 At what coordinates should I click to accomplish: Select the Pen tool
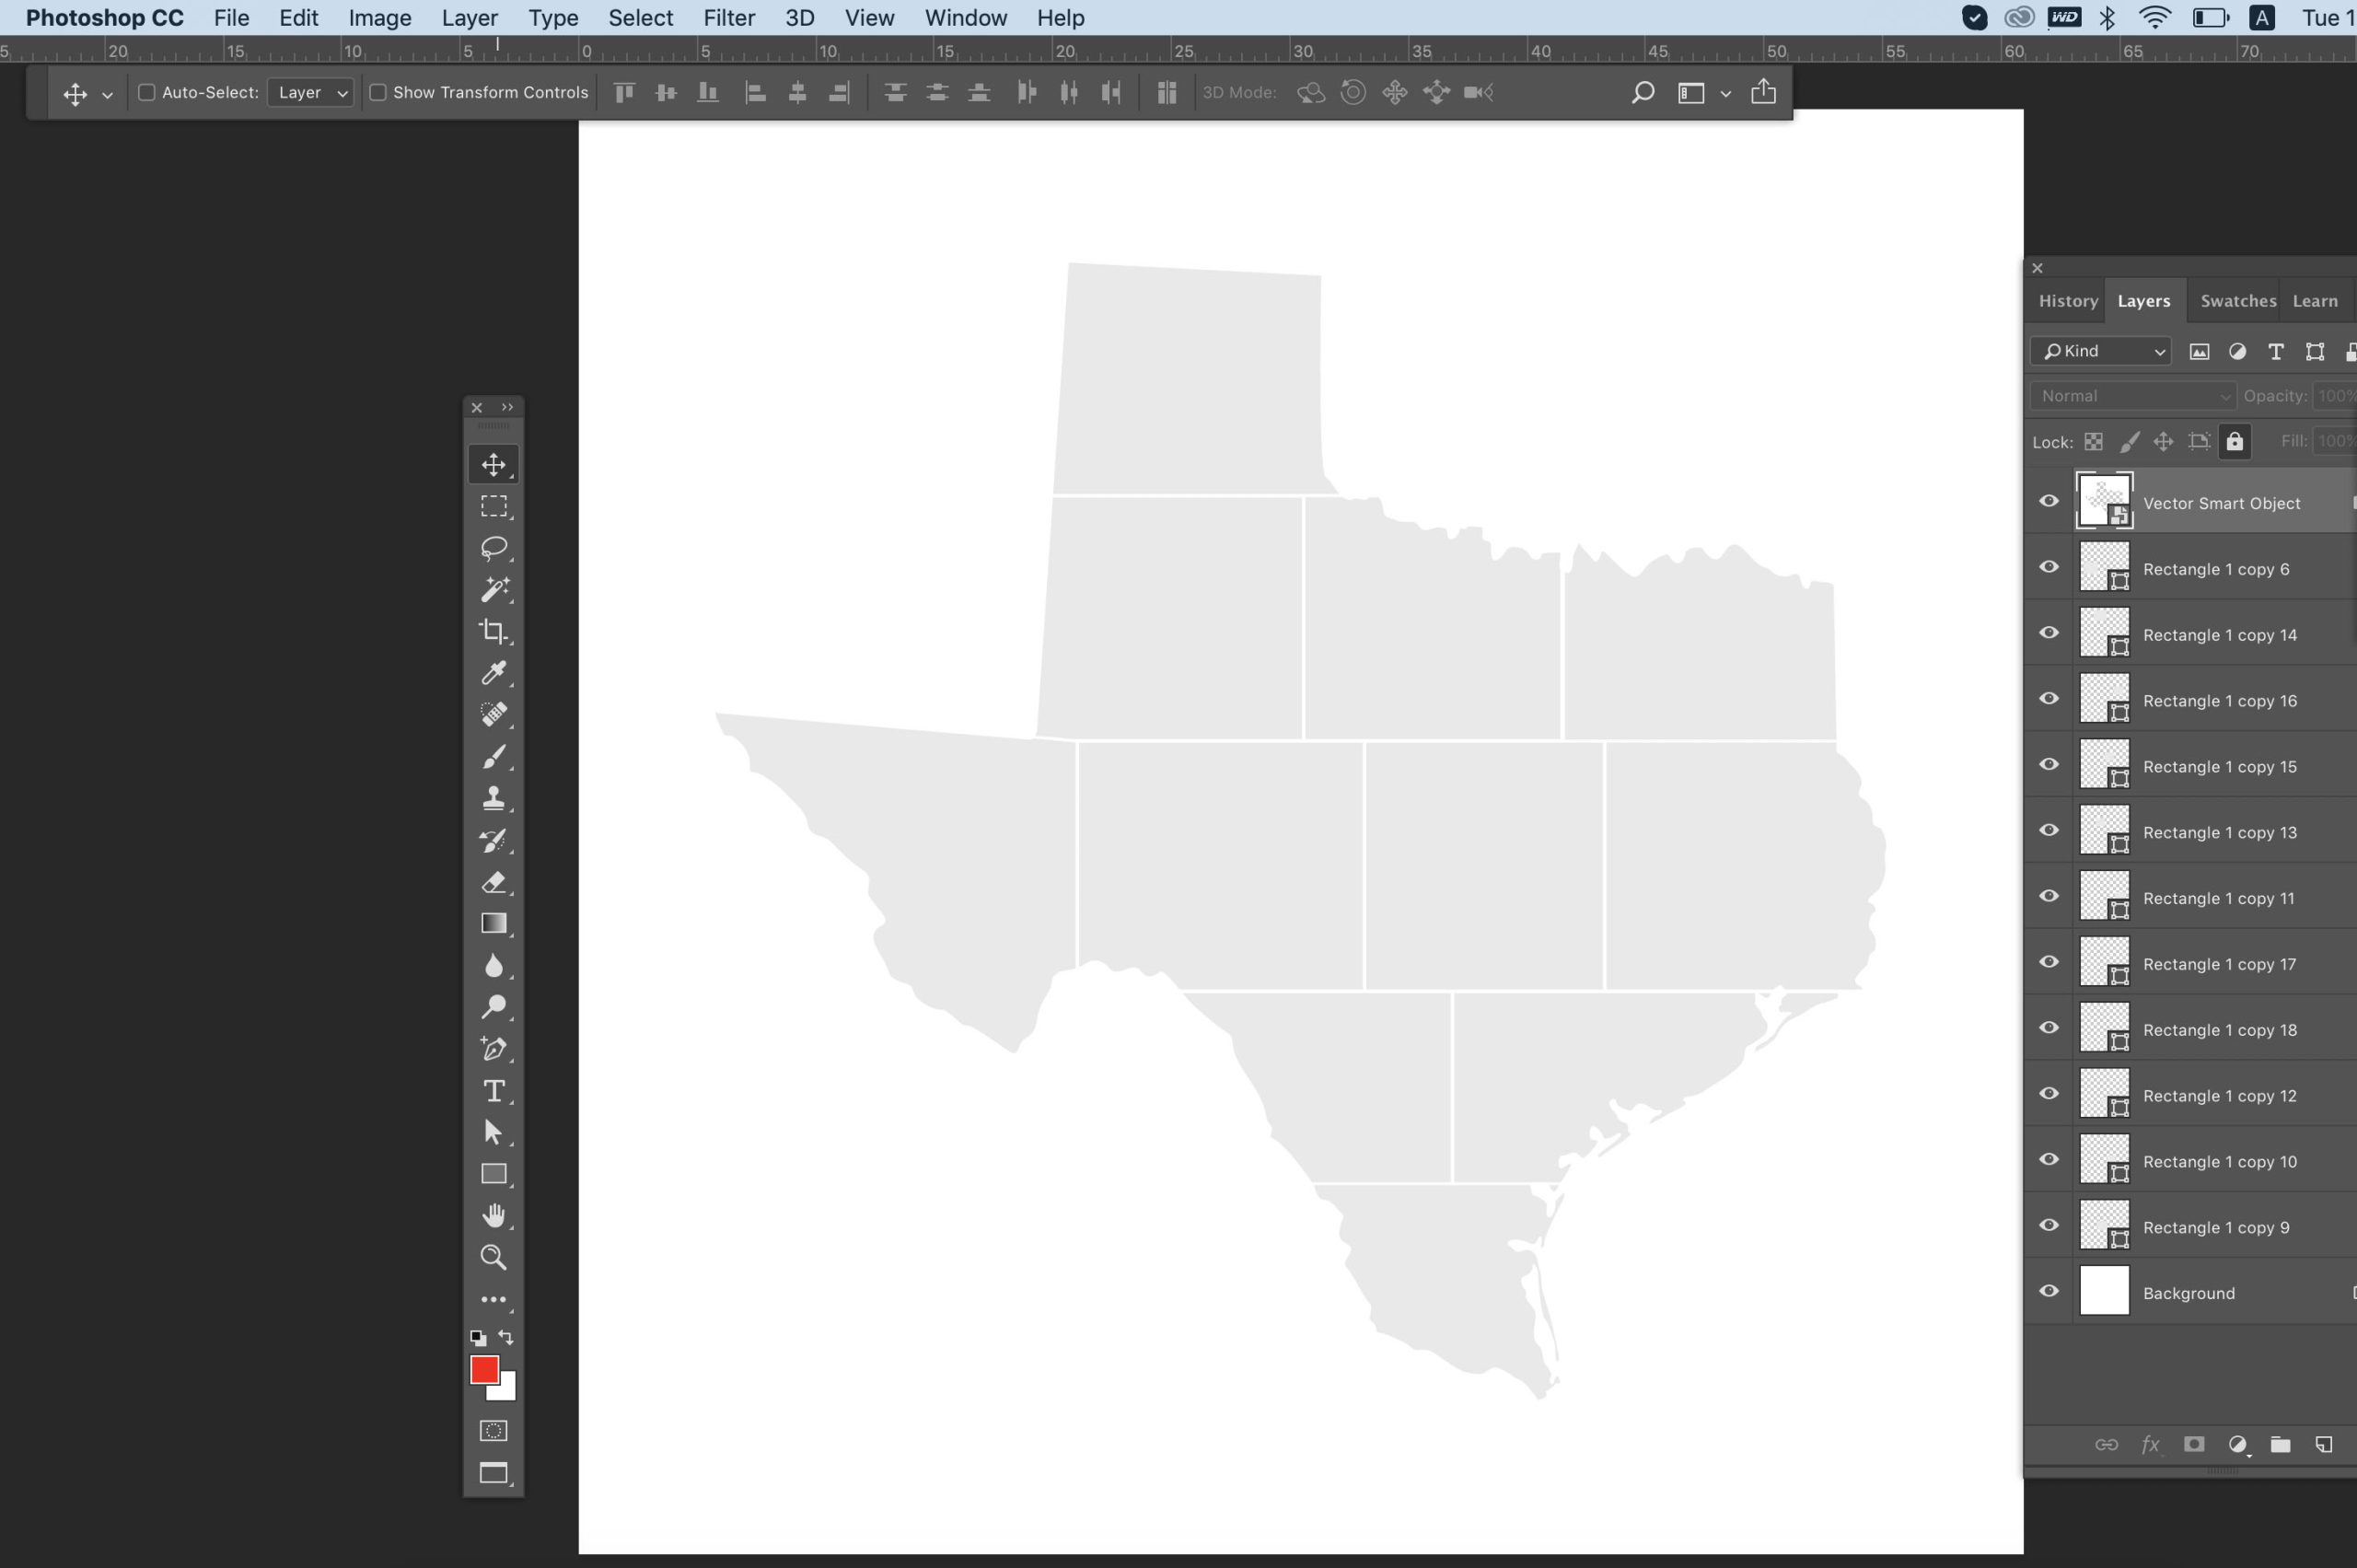click(493, 1048)
